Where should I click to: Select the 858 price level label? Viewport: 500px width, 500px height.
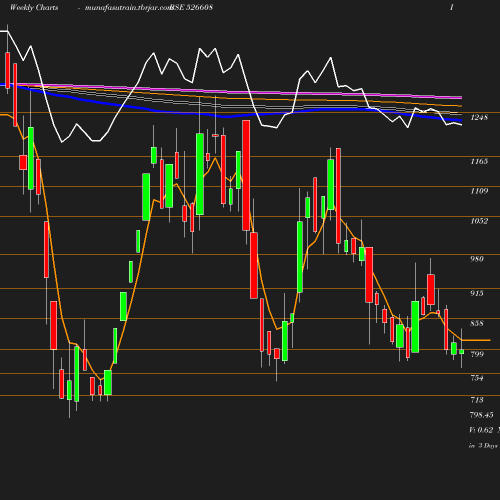tap(477, 323)
